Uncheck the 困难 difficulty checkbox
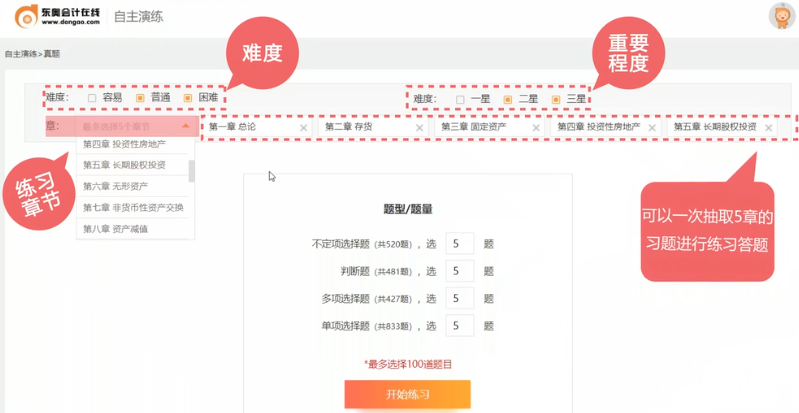799x413 pixels. coord(188,98)
